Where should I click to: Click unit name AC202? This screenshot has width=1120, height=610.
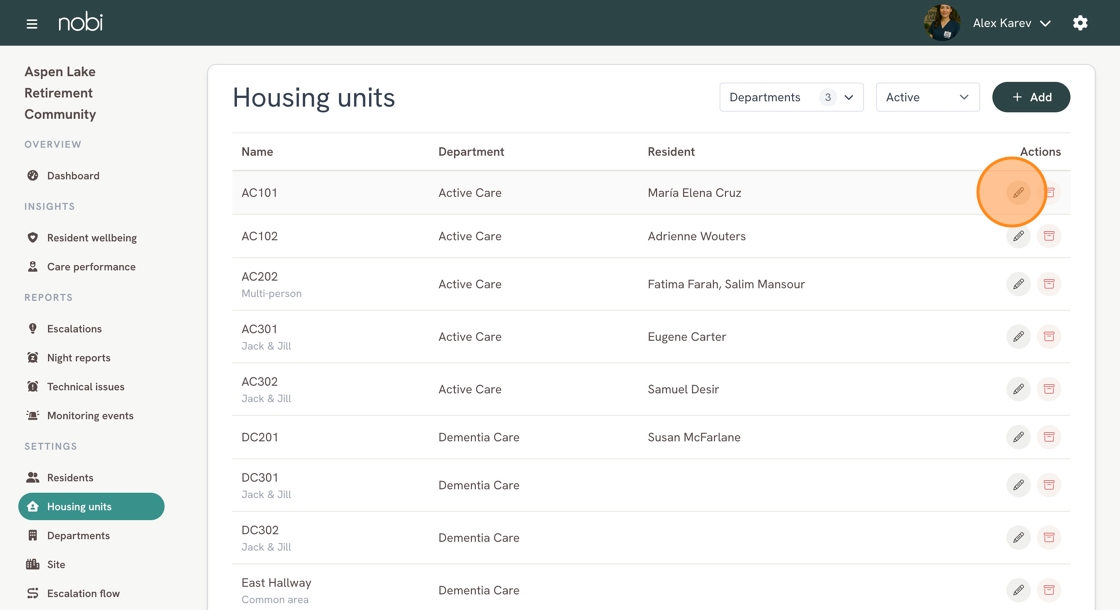(x=259, y=276)
